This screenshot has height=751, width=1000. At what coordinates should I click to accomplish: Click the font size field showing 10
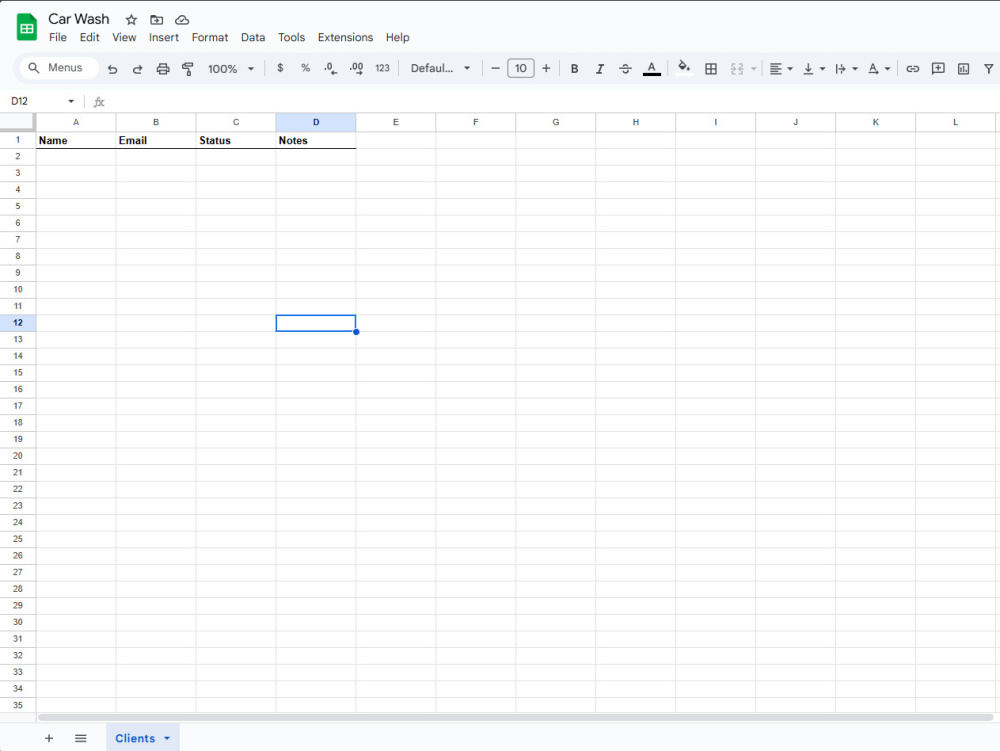tap(520, 68)
